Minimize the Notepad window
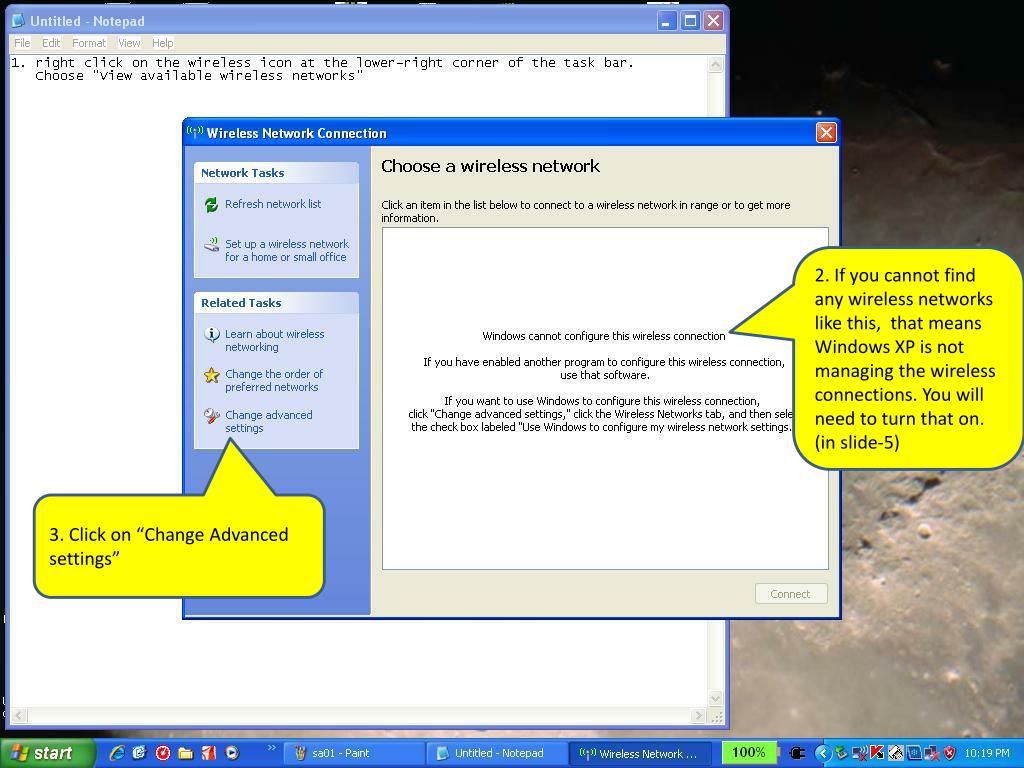 coord(665,21)
